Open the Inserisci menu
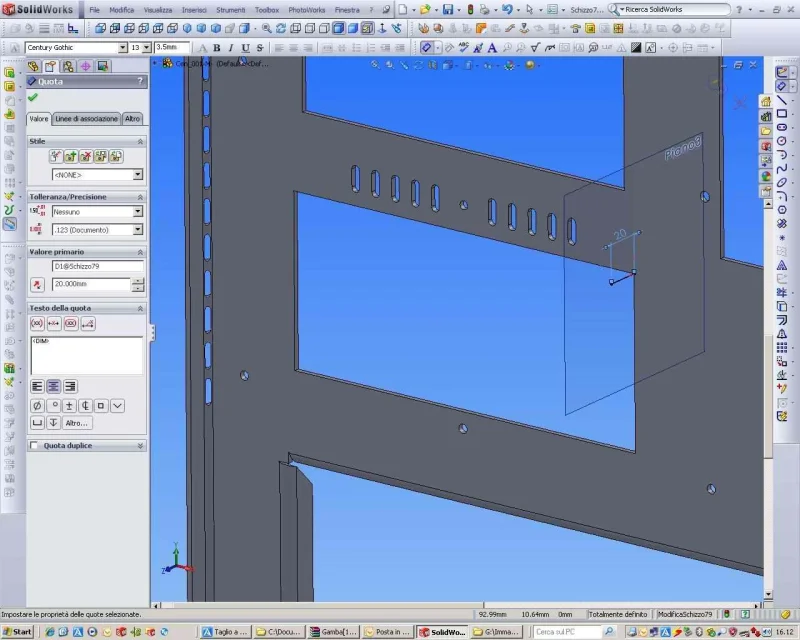Viewport: 800px width, 640px height. pos(194,10)
